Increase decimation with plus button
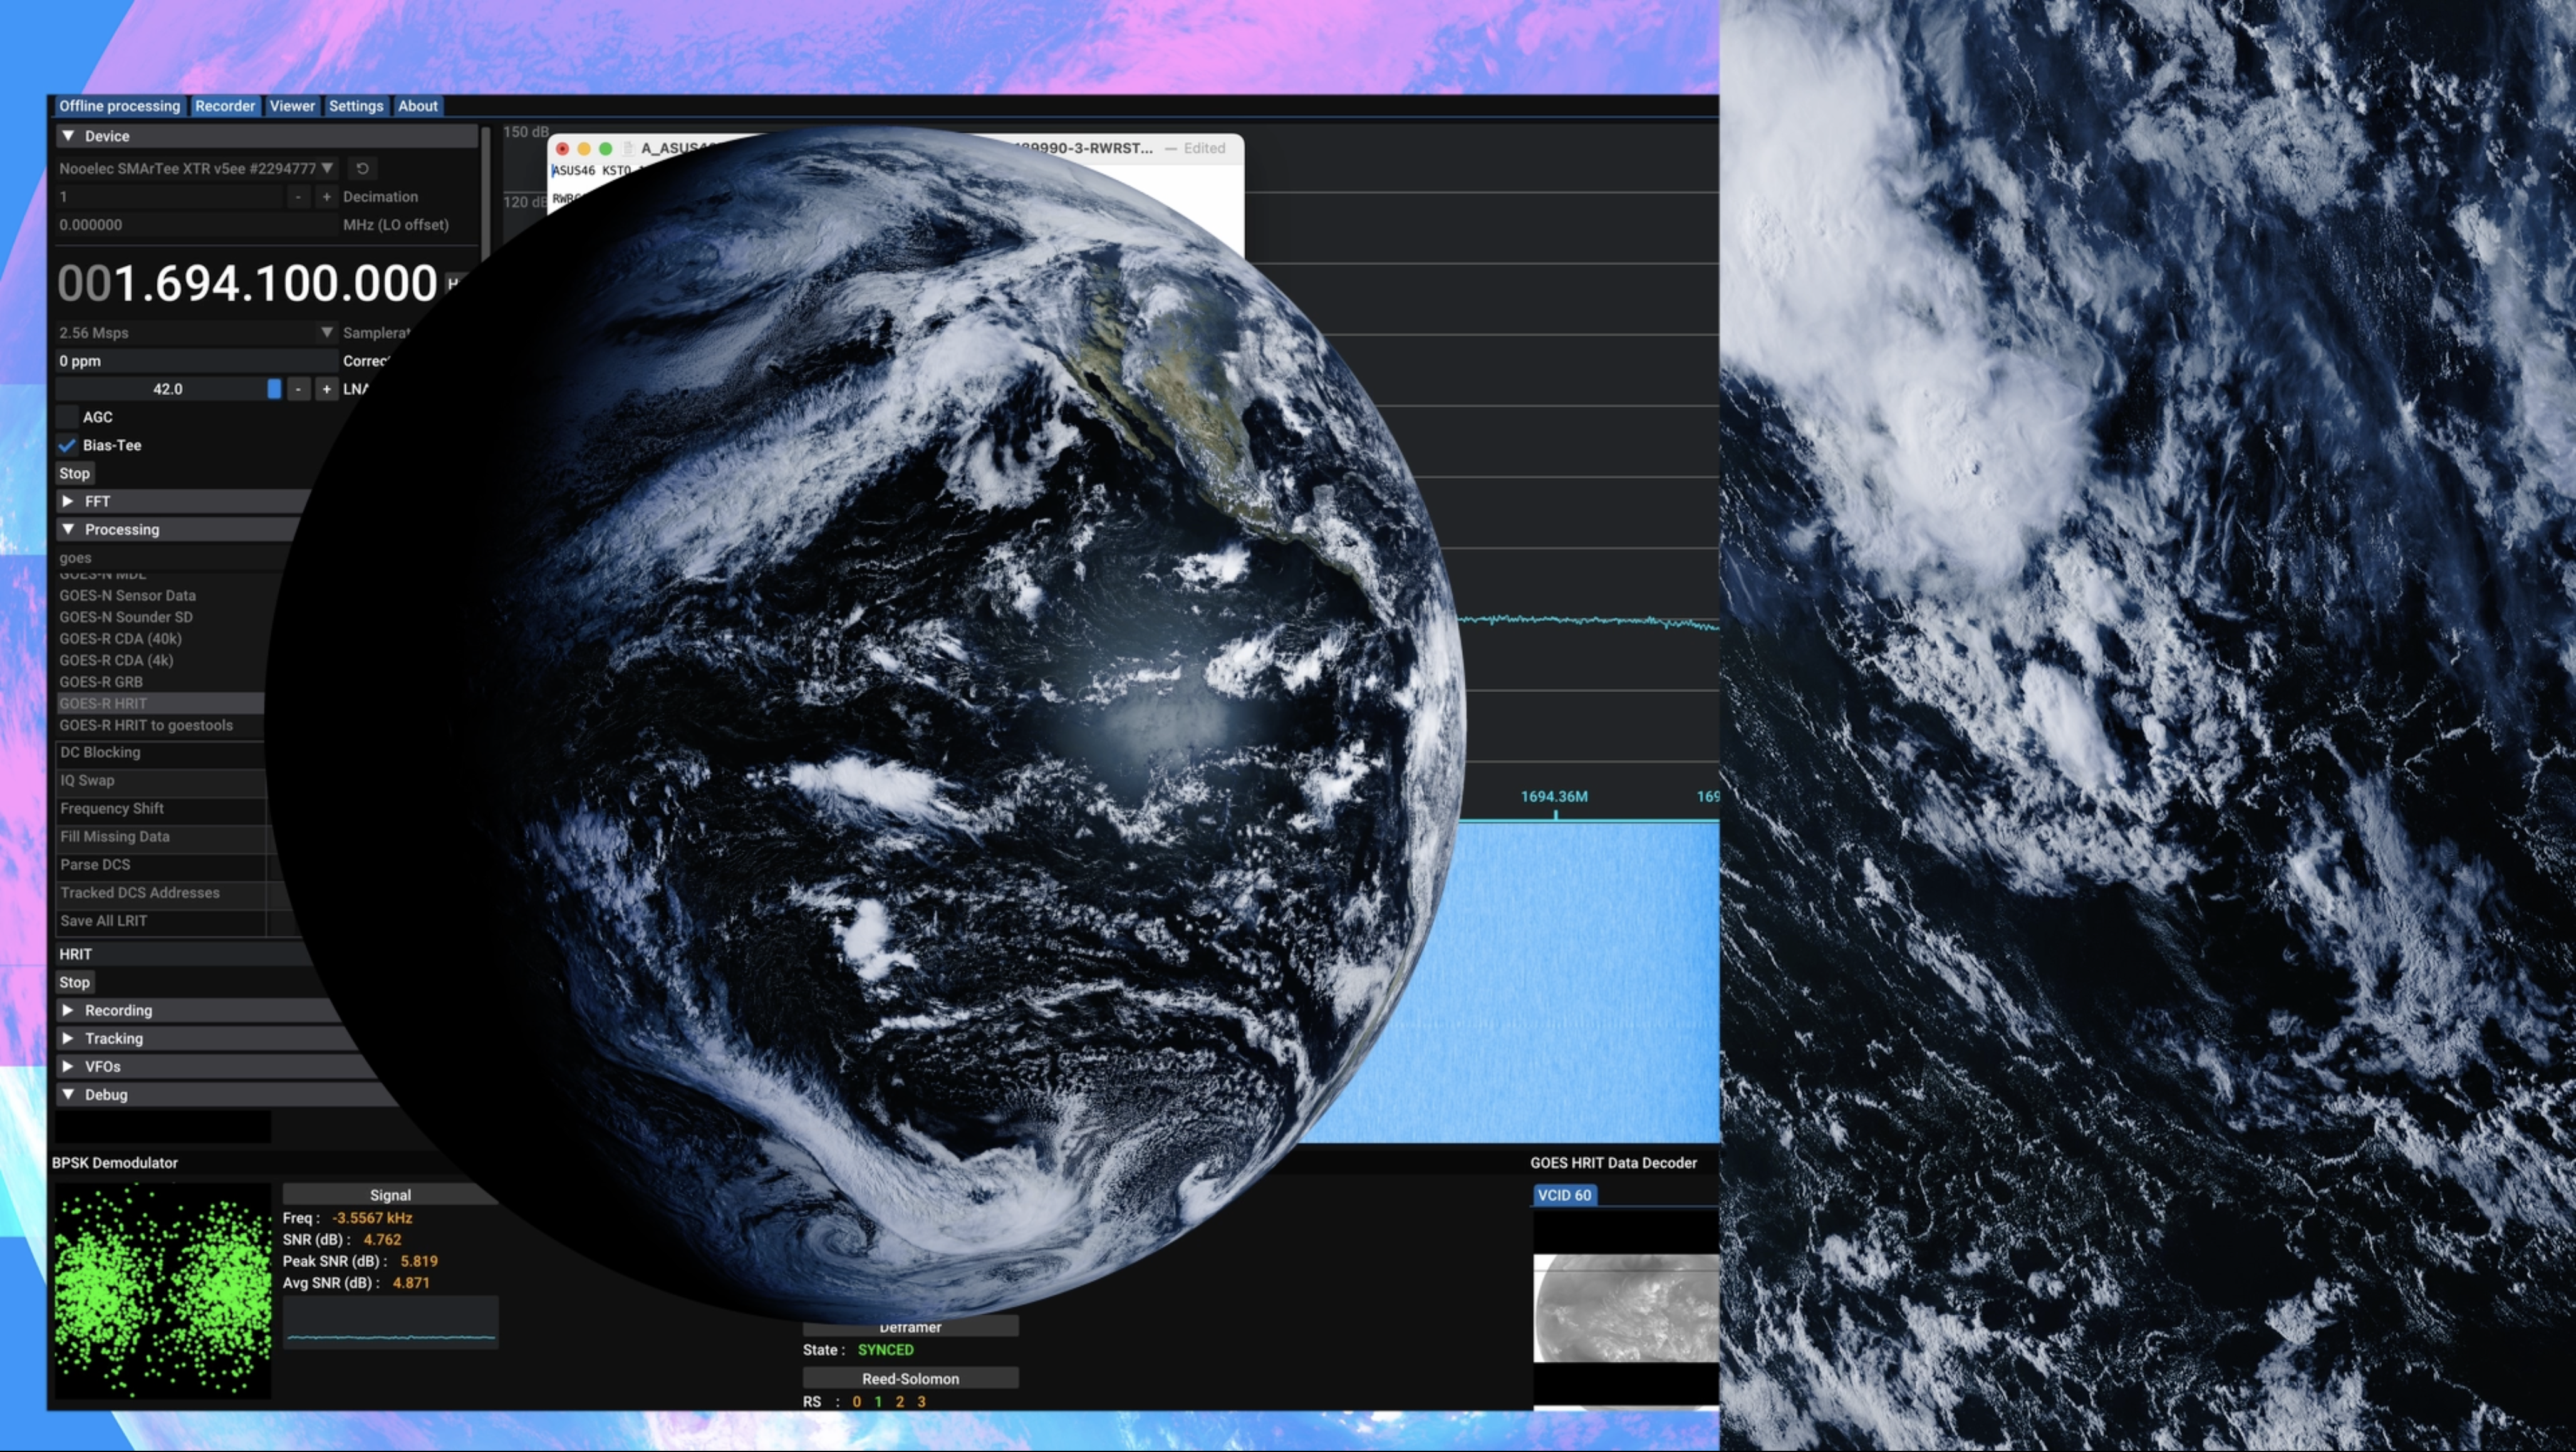The height and width of the screenshot is (1452, 2576). point(326,197)
